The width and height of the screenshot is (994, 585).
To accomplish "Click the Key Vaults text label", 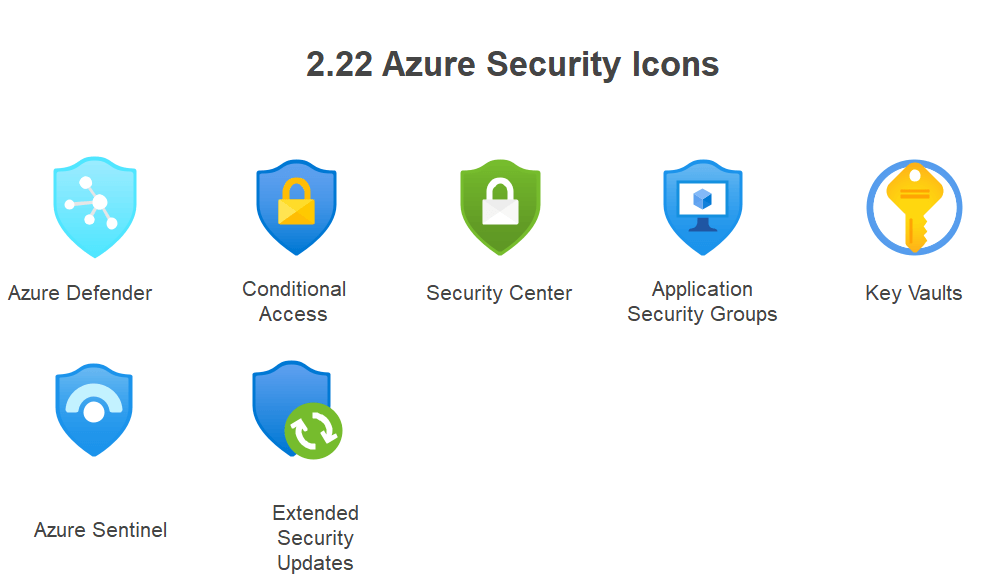I will [913, 293].
